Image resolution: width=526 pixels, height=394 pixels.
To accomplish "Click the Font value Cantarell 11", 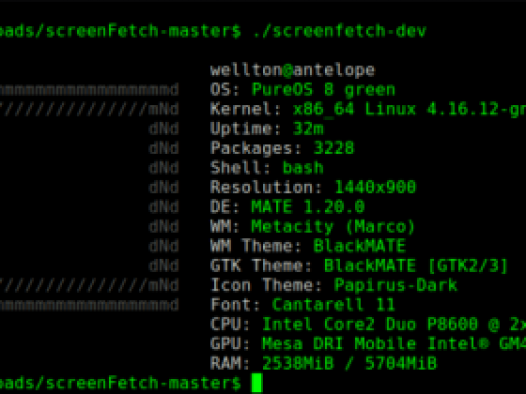I will [333, 305].
